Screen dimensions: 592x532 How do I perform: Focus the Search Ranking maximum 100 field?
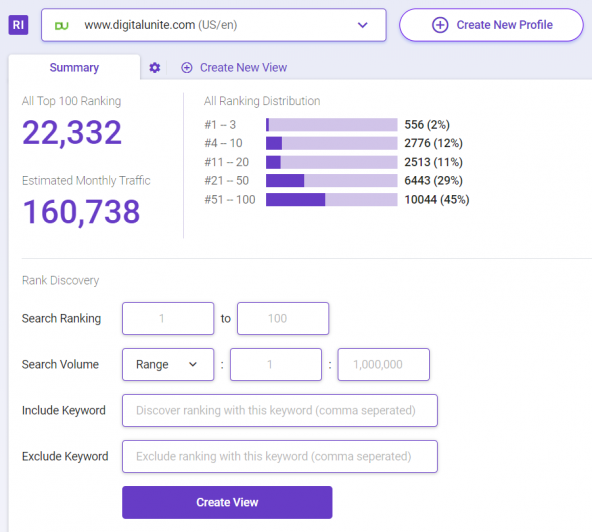283,318
